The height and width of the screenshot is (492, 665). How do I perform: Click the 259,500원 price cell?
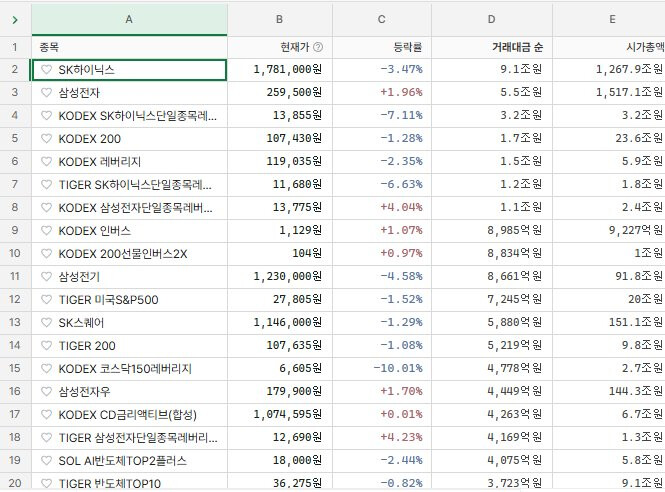(x=280, y=92)
